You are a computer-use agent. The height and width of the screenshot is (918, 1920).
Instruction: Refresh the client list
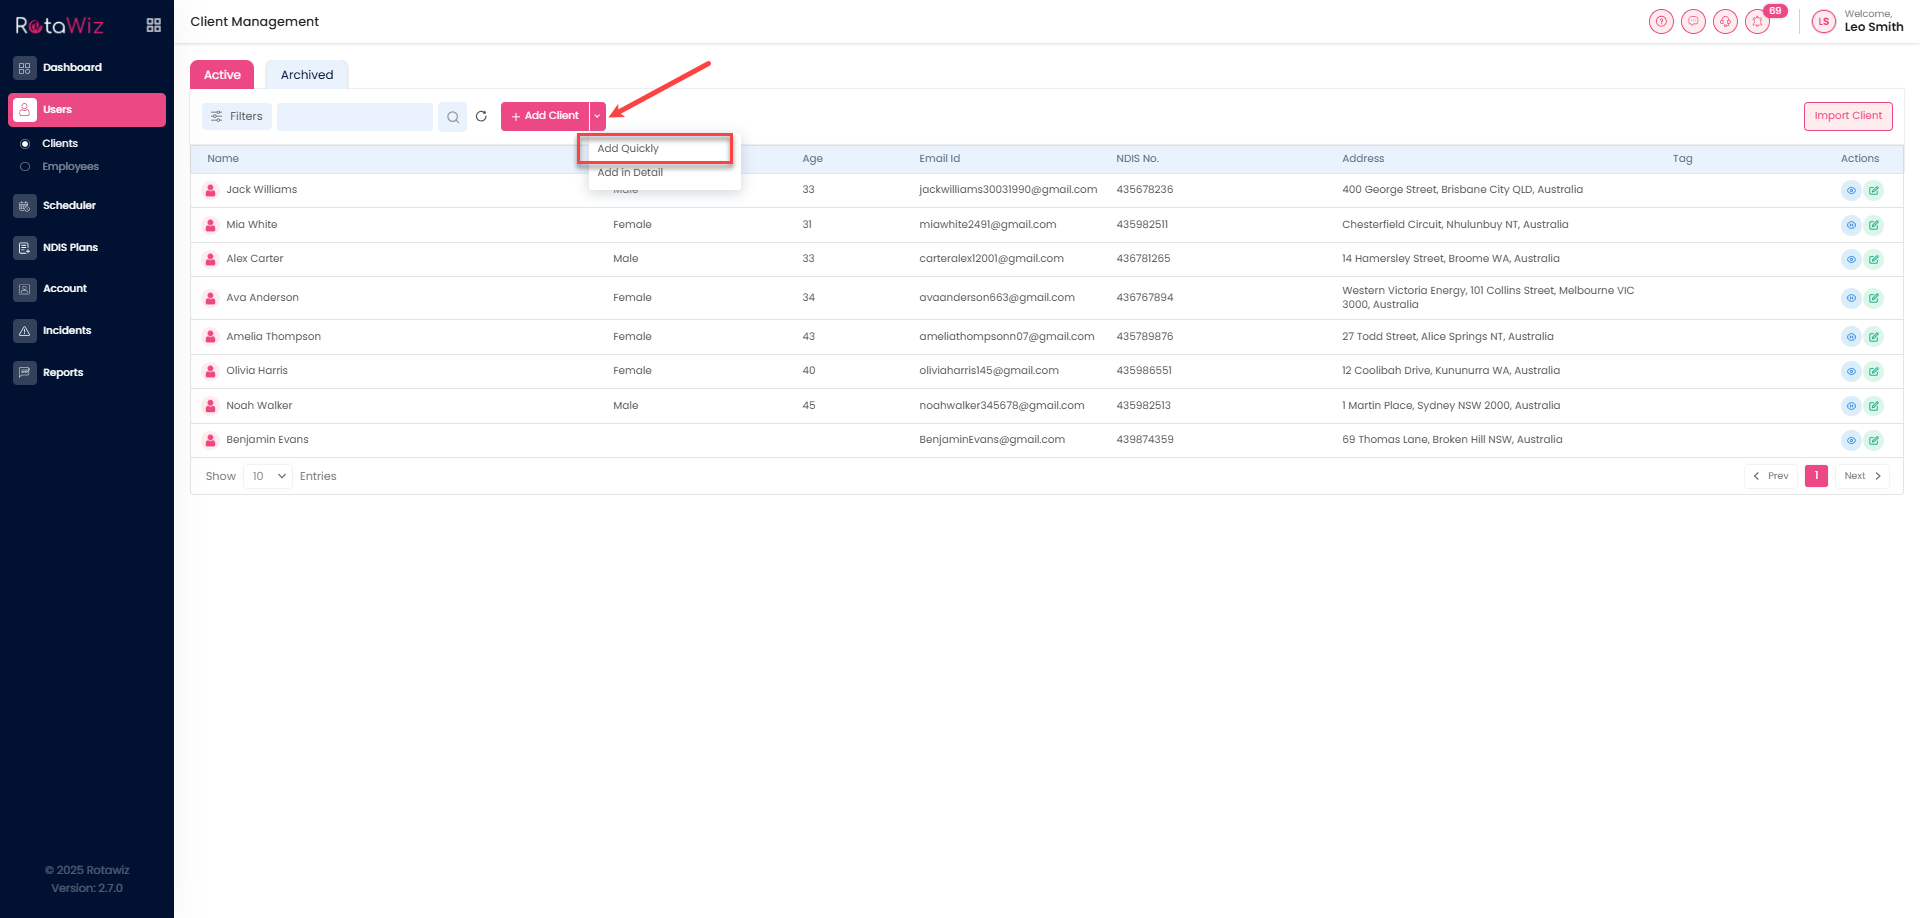coord(481,116)
